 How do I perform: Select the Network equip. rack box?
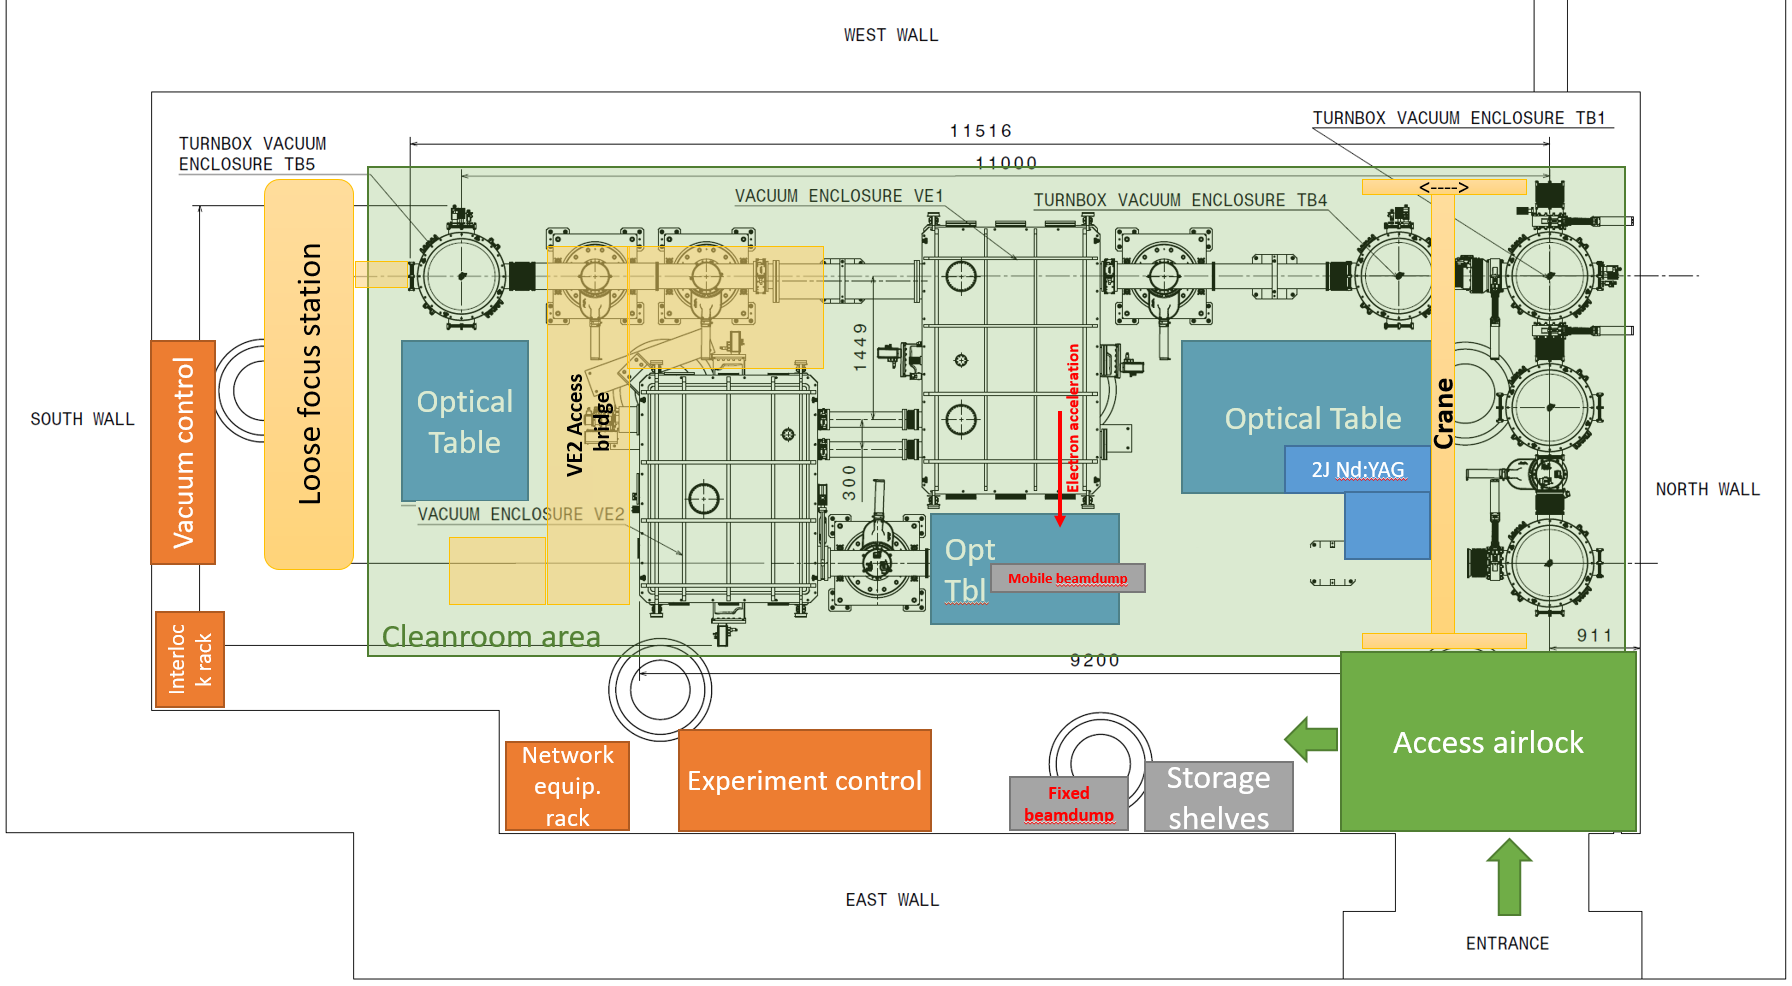pos(567,786)
